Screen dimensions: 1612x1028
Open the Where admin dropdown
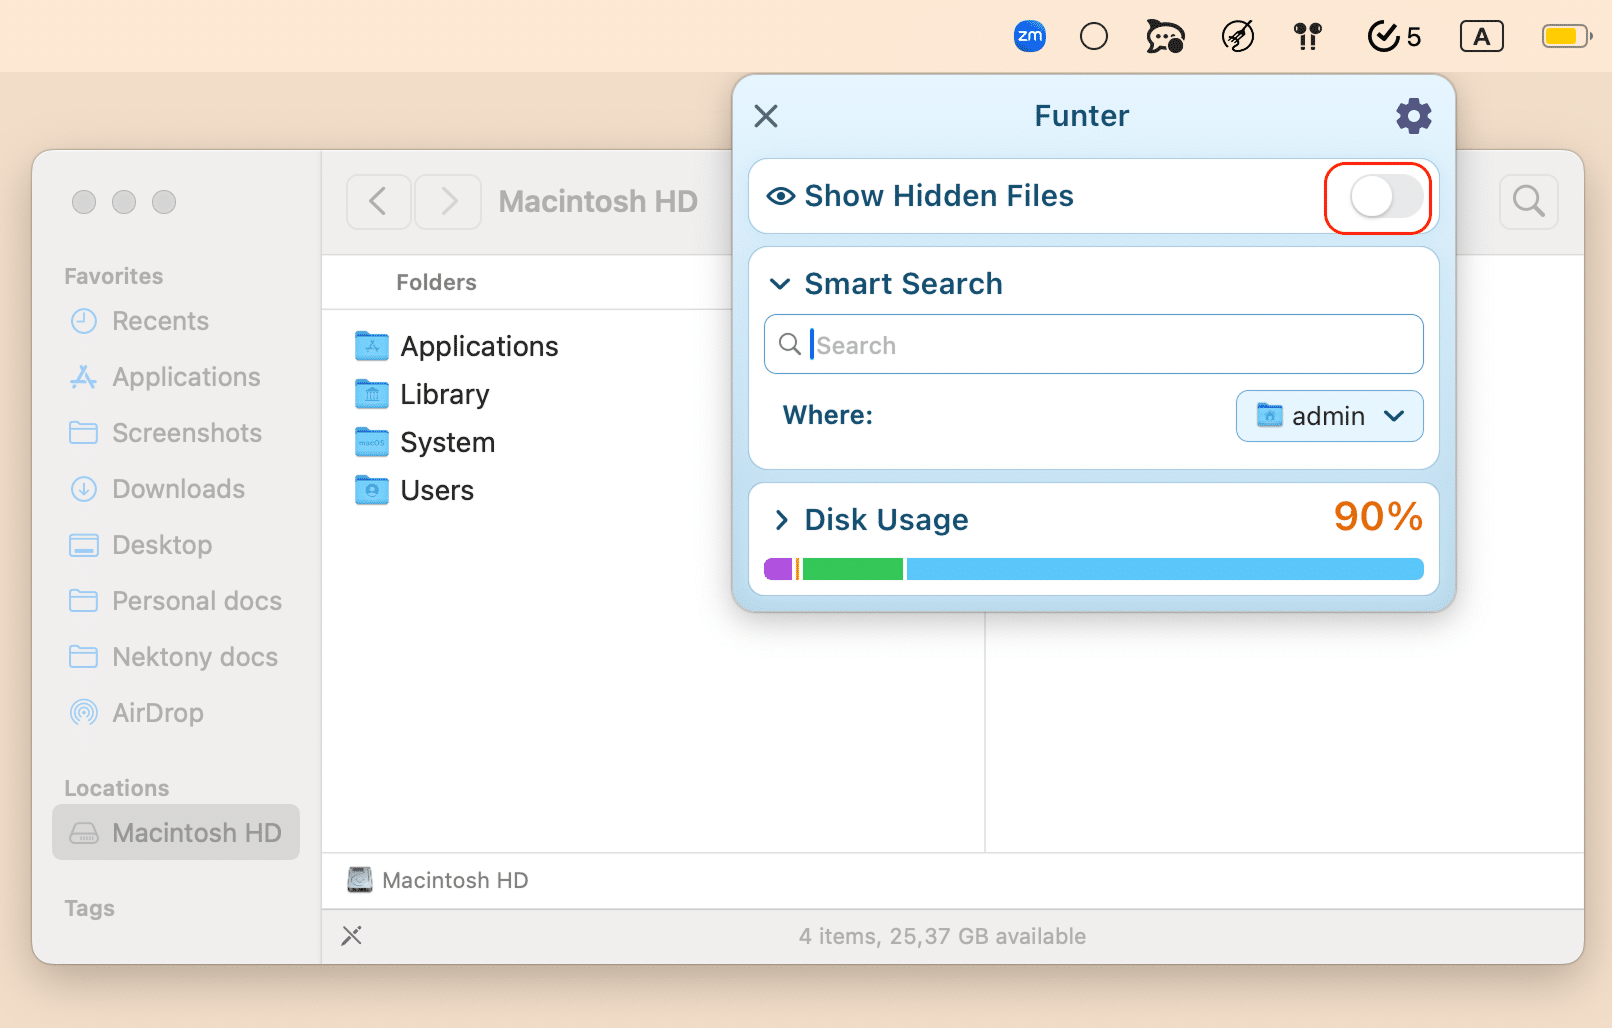(1329, 416)
